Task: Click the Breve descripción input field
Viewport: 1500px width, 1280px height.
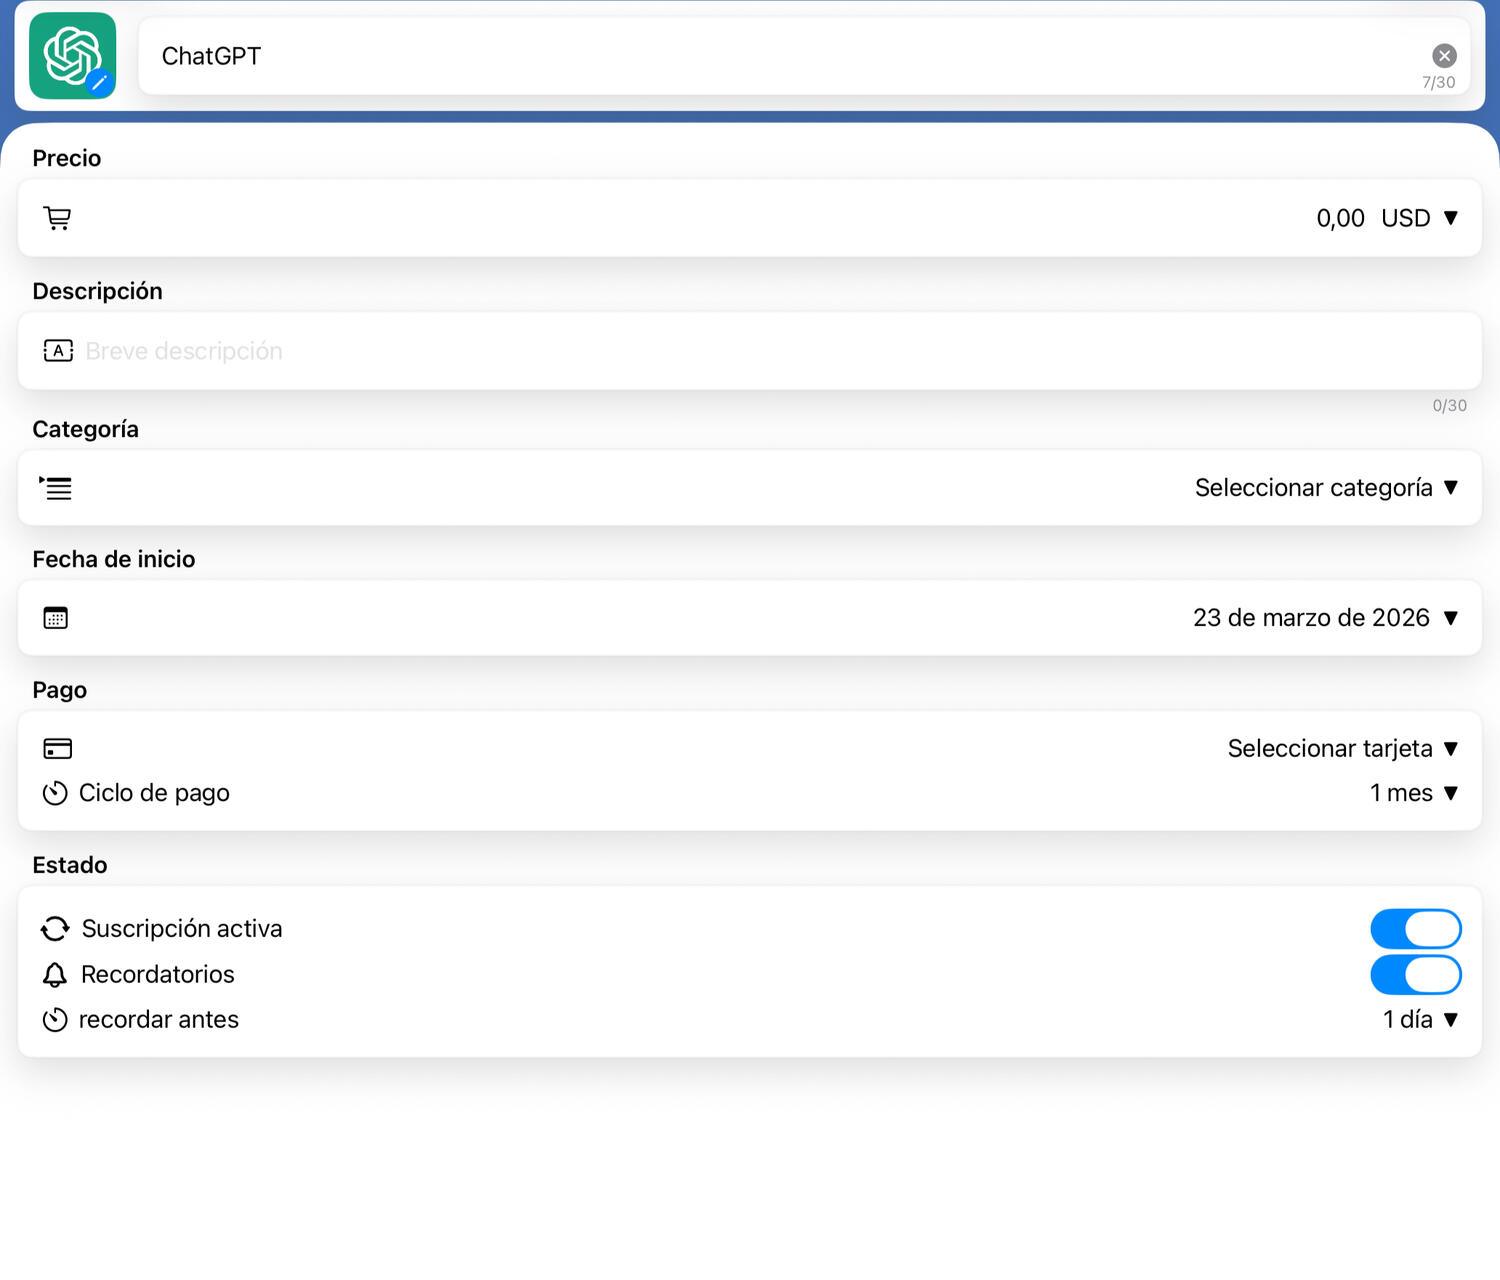Action: [700, 351]
